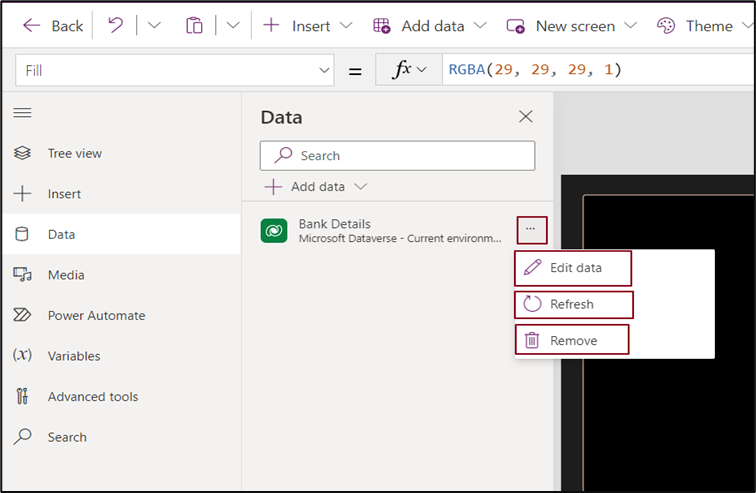This screenshot has height=493, width=756.
Task: Click the sidebar Insert plus icon
Action: point(22,194)
